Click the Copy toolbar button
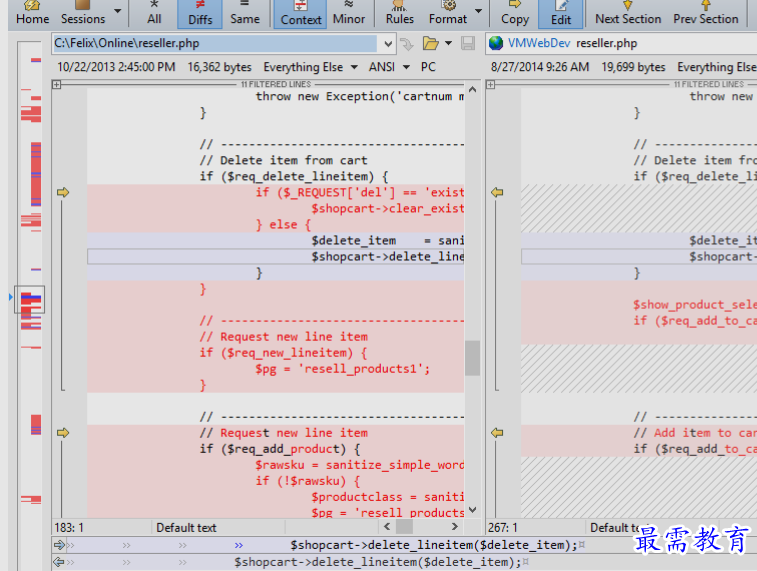Viewport: 757px width, 571px height. (515, 14)
